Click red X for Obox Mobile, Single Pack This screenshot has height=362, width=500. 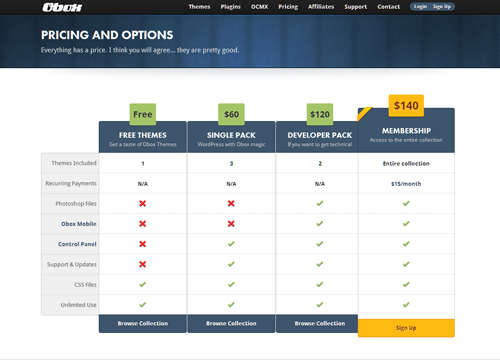coord(231,224)
